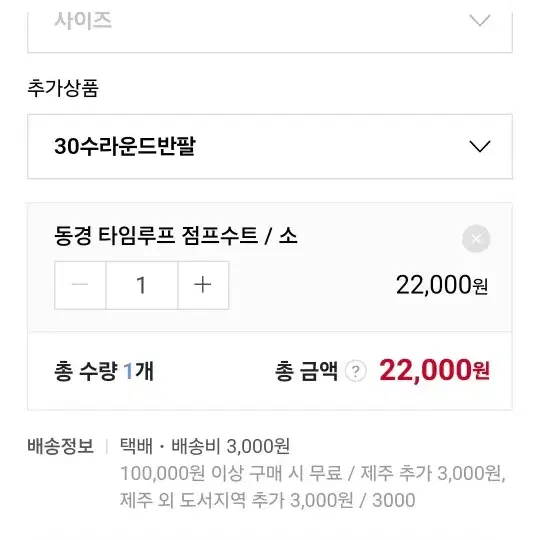
Task: Increase quantity with the plus button
Action: point(203,285)
